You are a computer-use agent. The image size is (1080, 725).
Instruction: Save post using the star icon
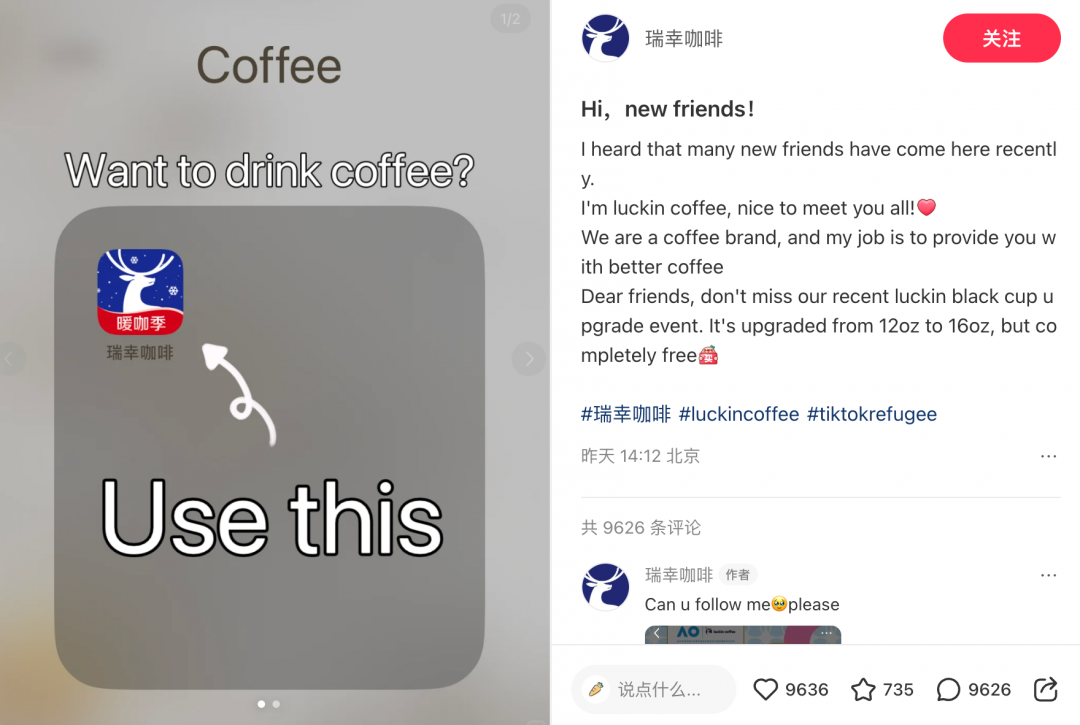863,689
